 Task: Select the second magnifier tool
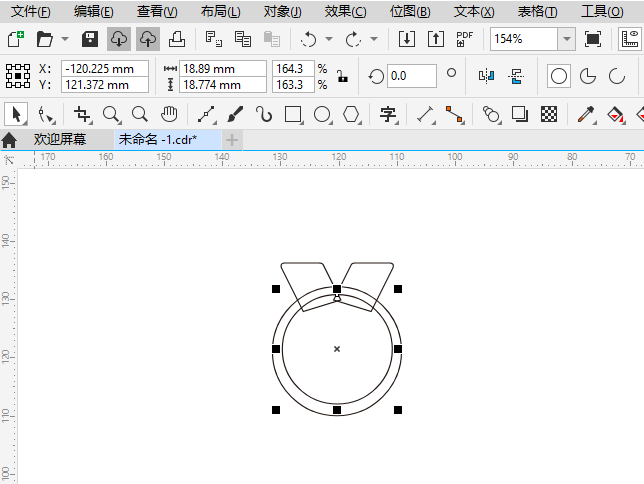[x=140, y=114]
